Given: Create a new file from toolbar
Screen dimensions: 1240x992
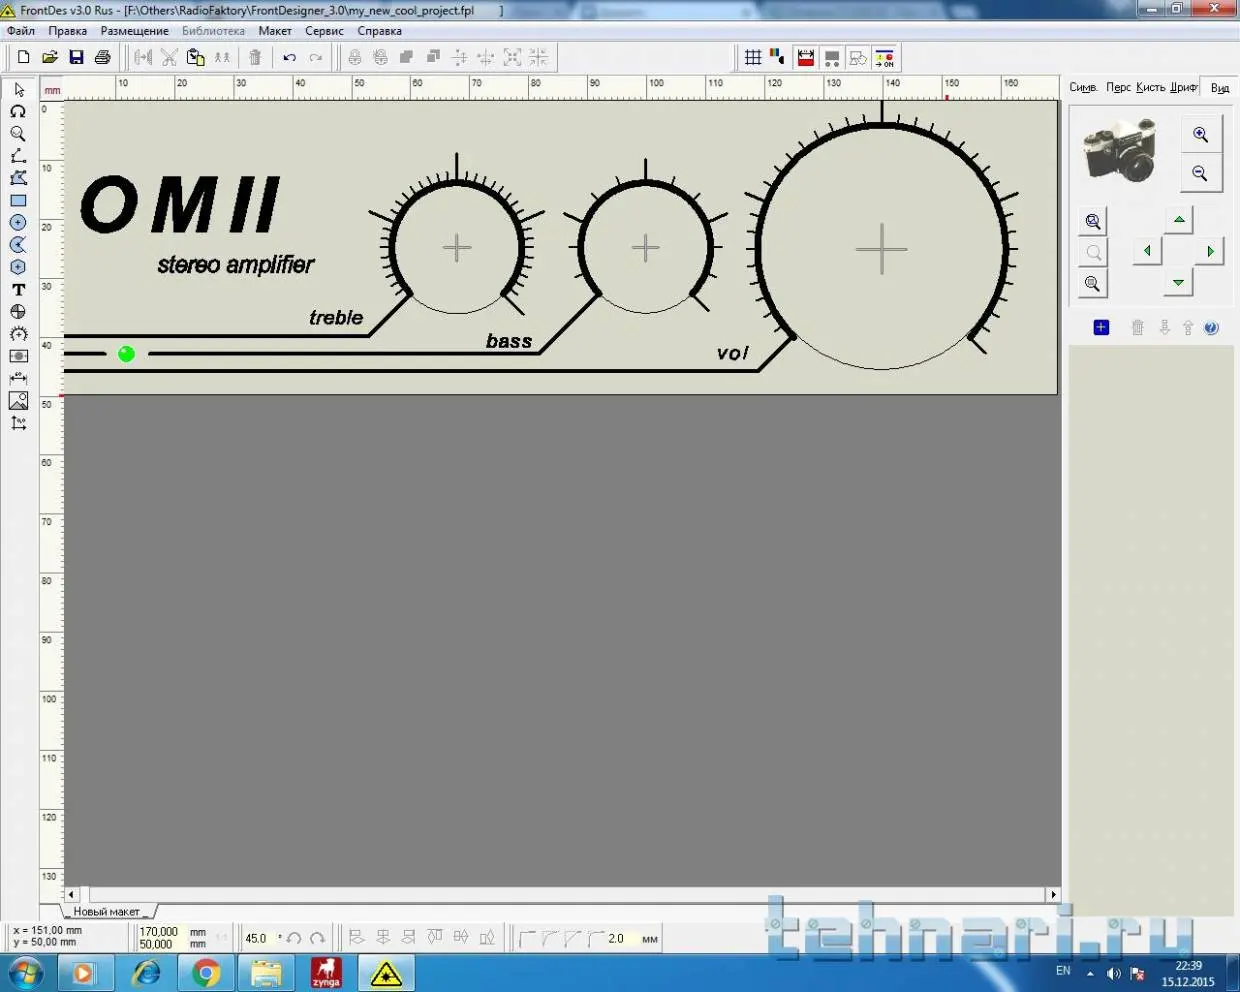Looking at the screenshot, I should 23,57.
